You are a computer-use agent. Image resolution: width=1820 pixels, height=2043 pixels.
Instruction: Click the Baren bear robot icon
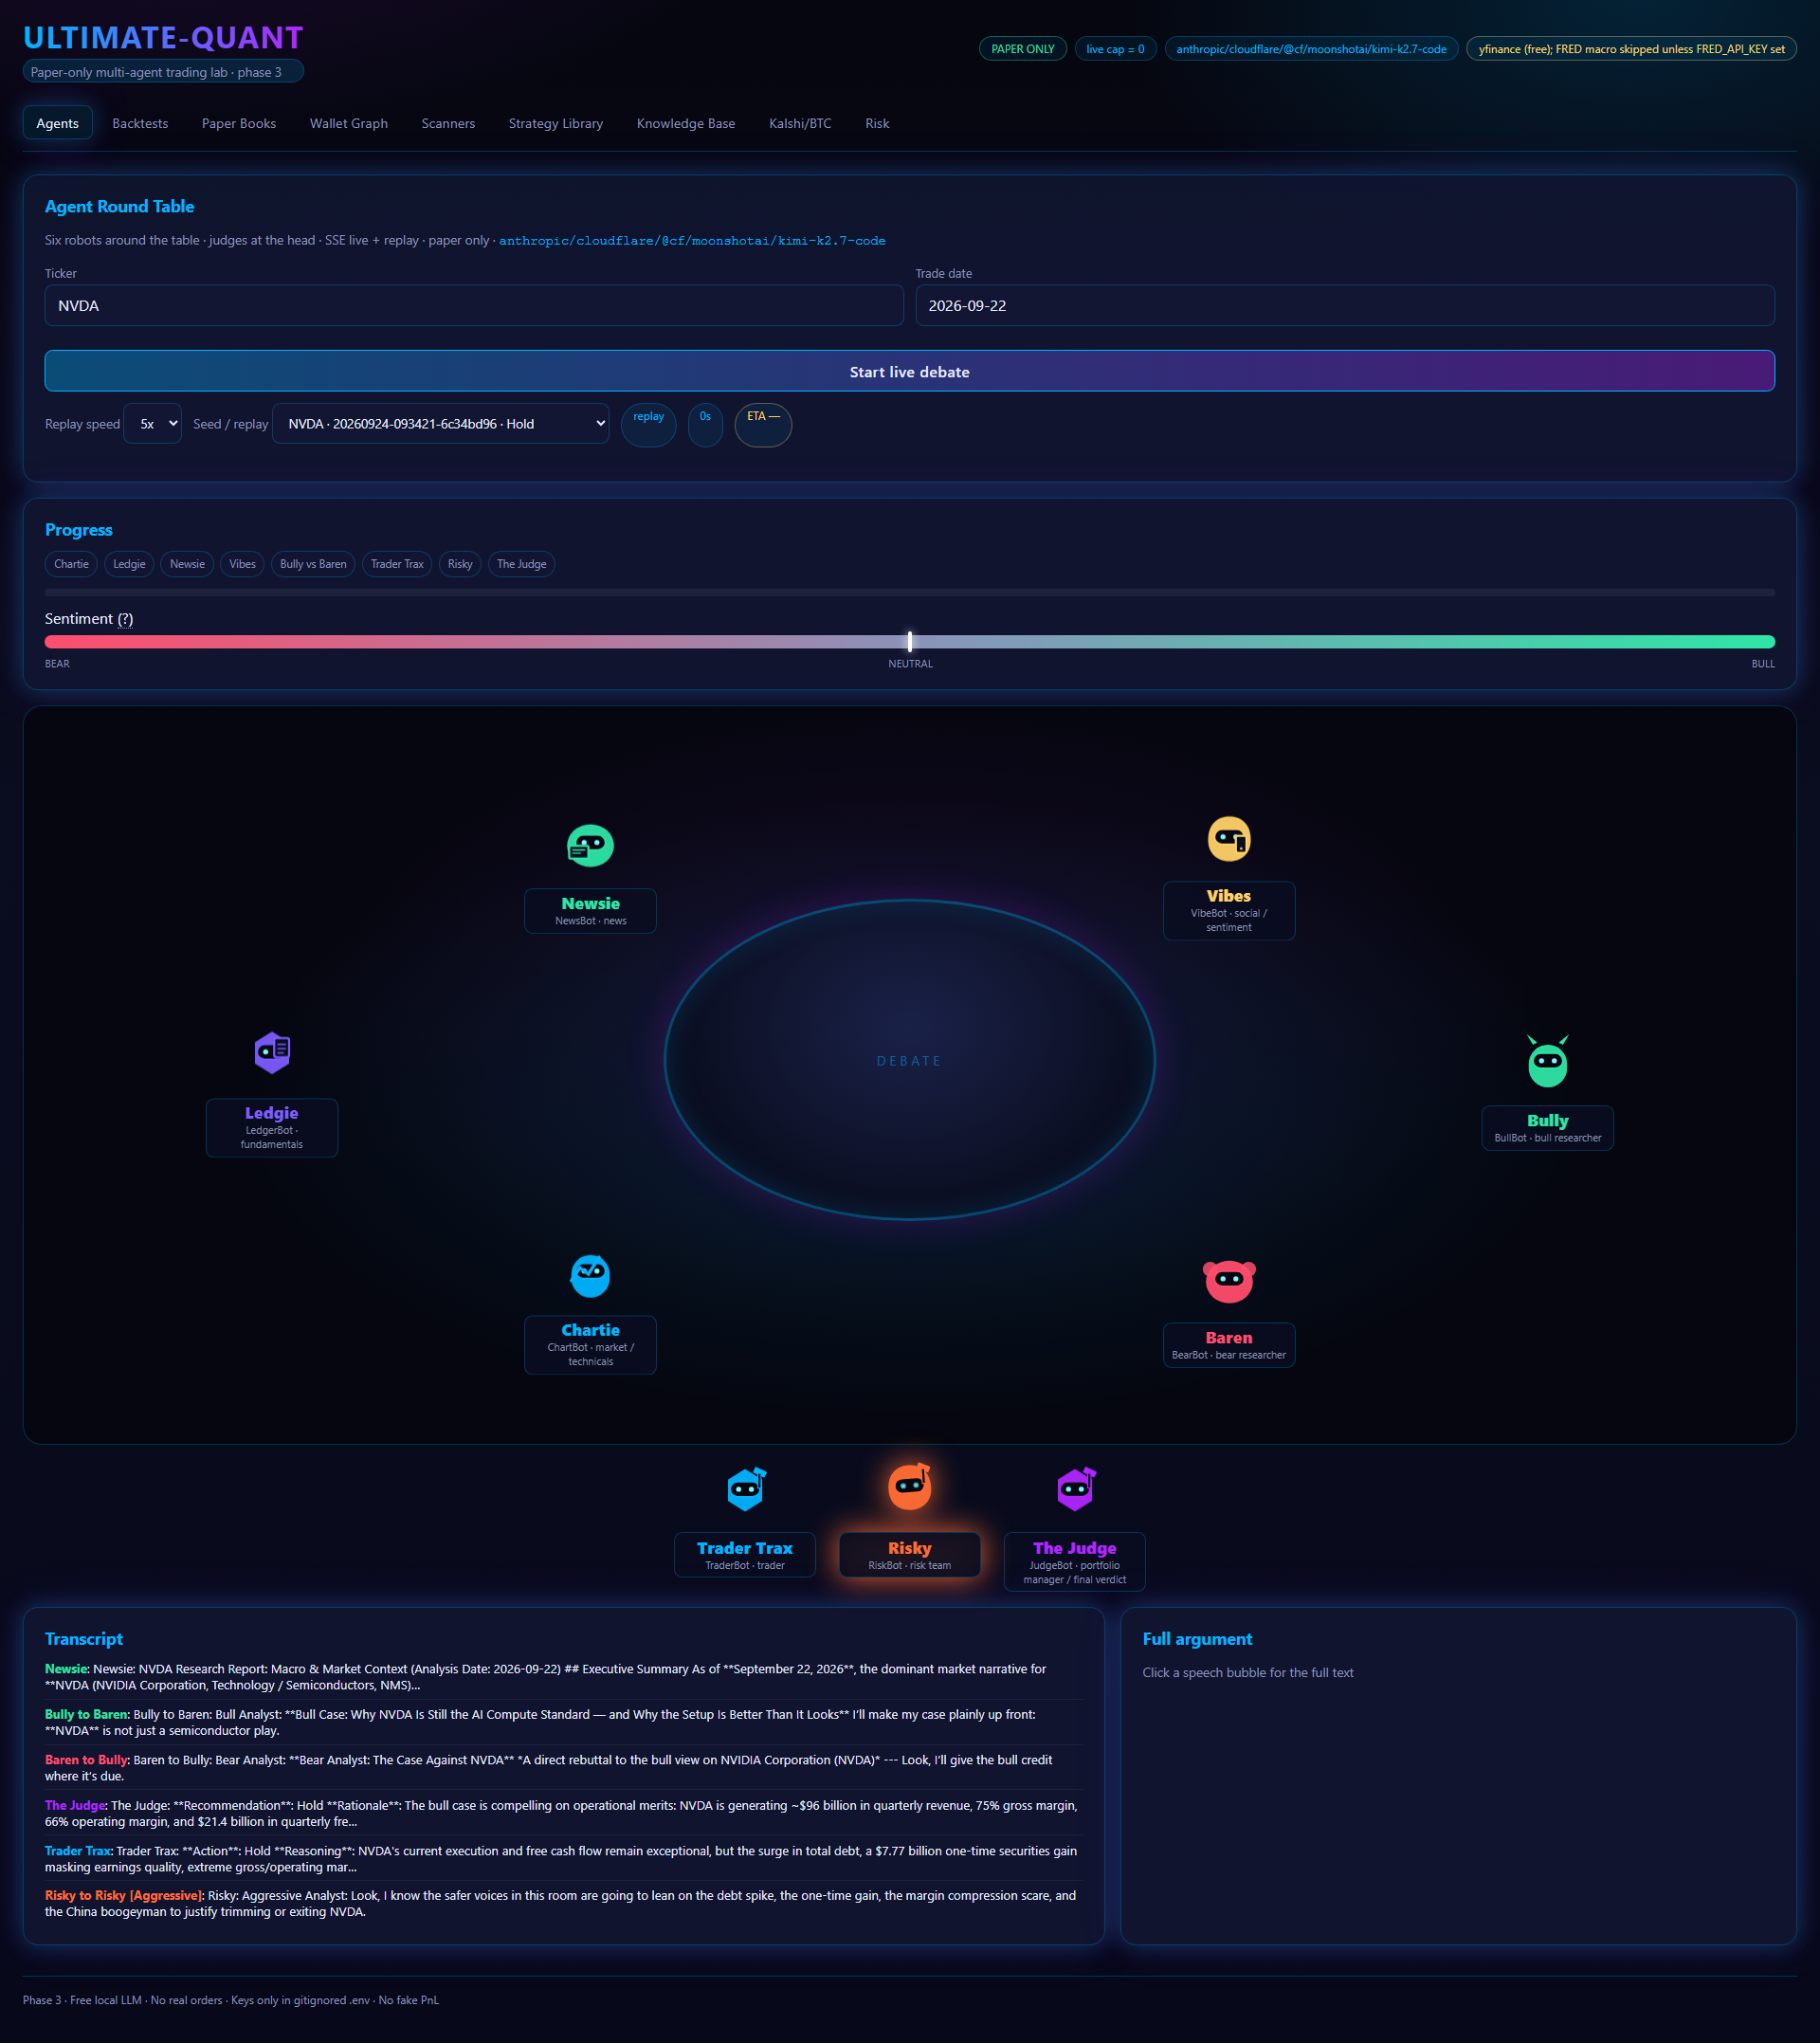(1228, 1281)
